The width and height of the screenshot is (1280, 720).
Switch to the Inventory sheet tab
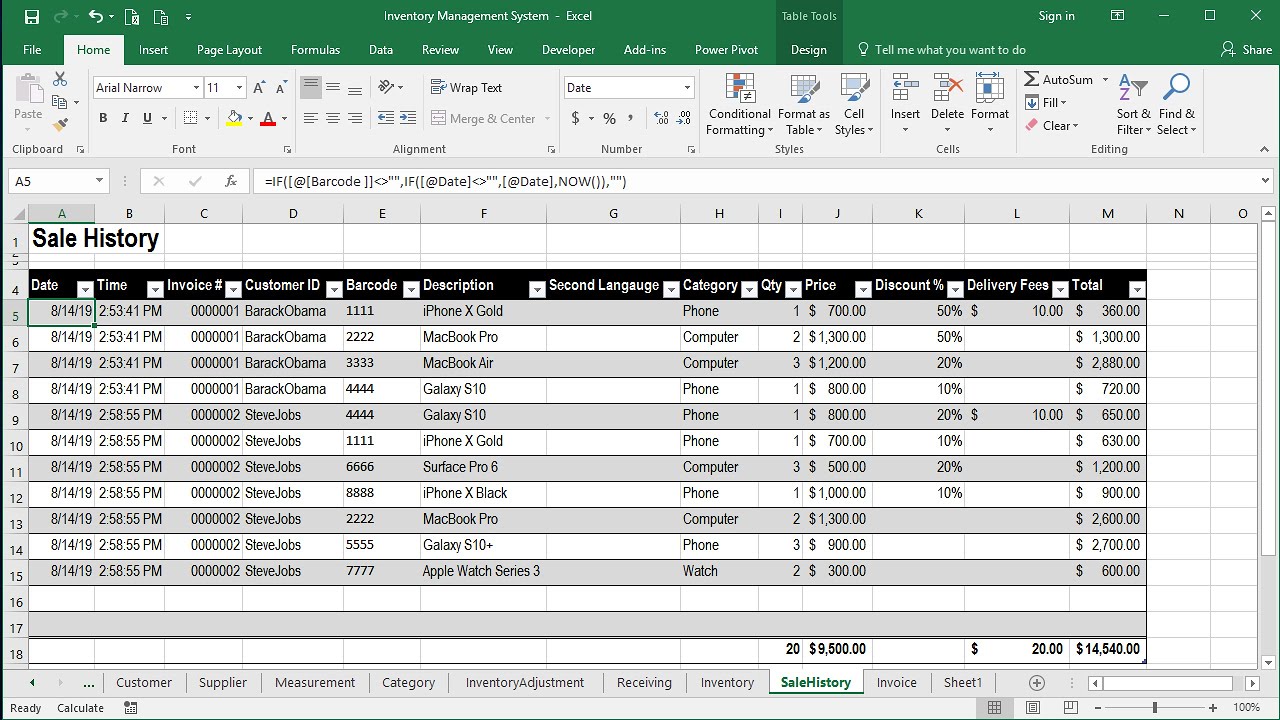coord(727,682)
